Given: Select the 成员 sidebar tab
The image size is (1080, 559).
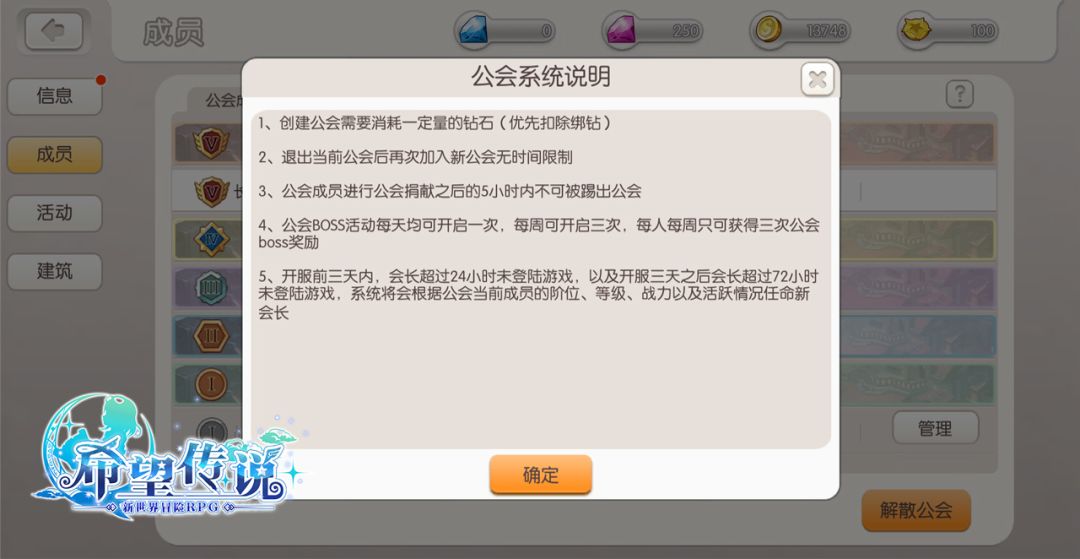Looking at the screenshot, I should [x=54, y=154].
